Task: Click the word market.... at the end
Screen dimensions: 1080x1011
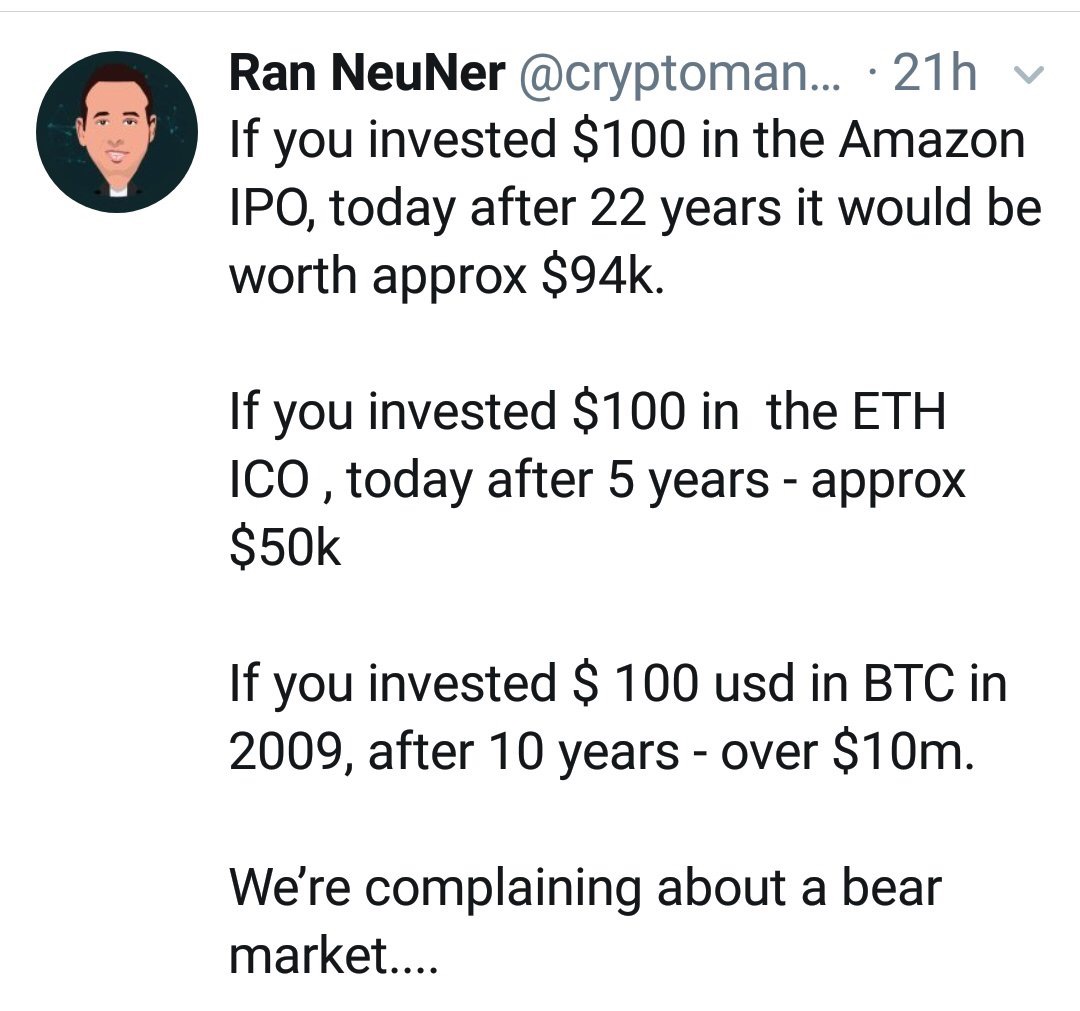Action: pyautogui.click(x=333, y=955)
